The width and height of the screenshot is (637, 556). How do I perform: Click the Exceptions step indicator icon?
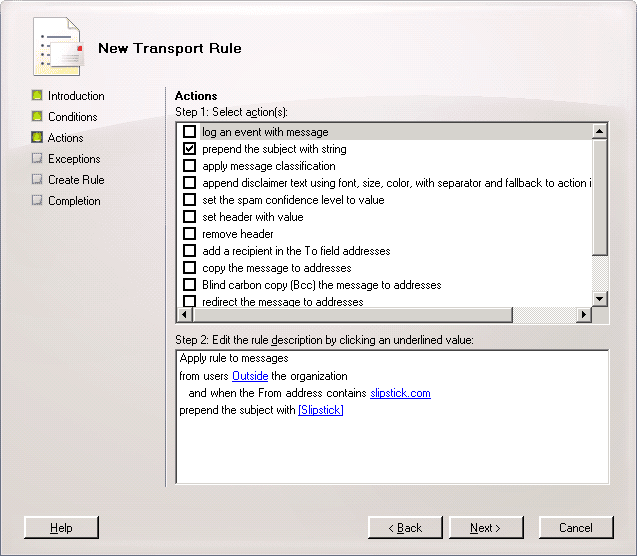[37, 158]
